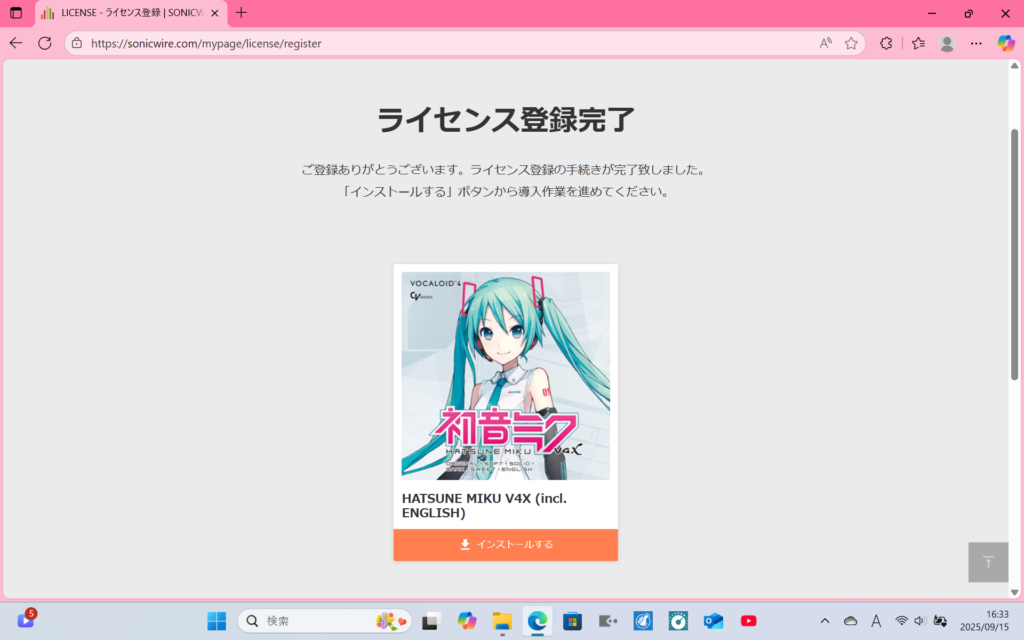
Task: Expand the Edge settings and more menu
Action: 976,43
